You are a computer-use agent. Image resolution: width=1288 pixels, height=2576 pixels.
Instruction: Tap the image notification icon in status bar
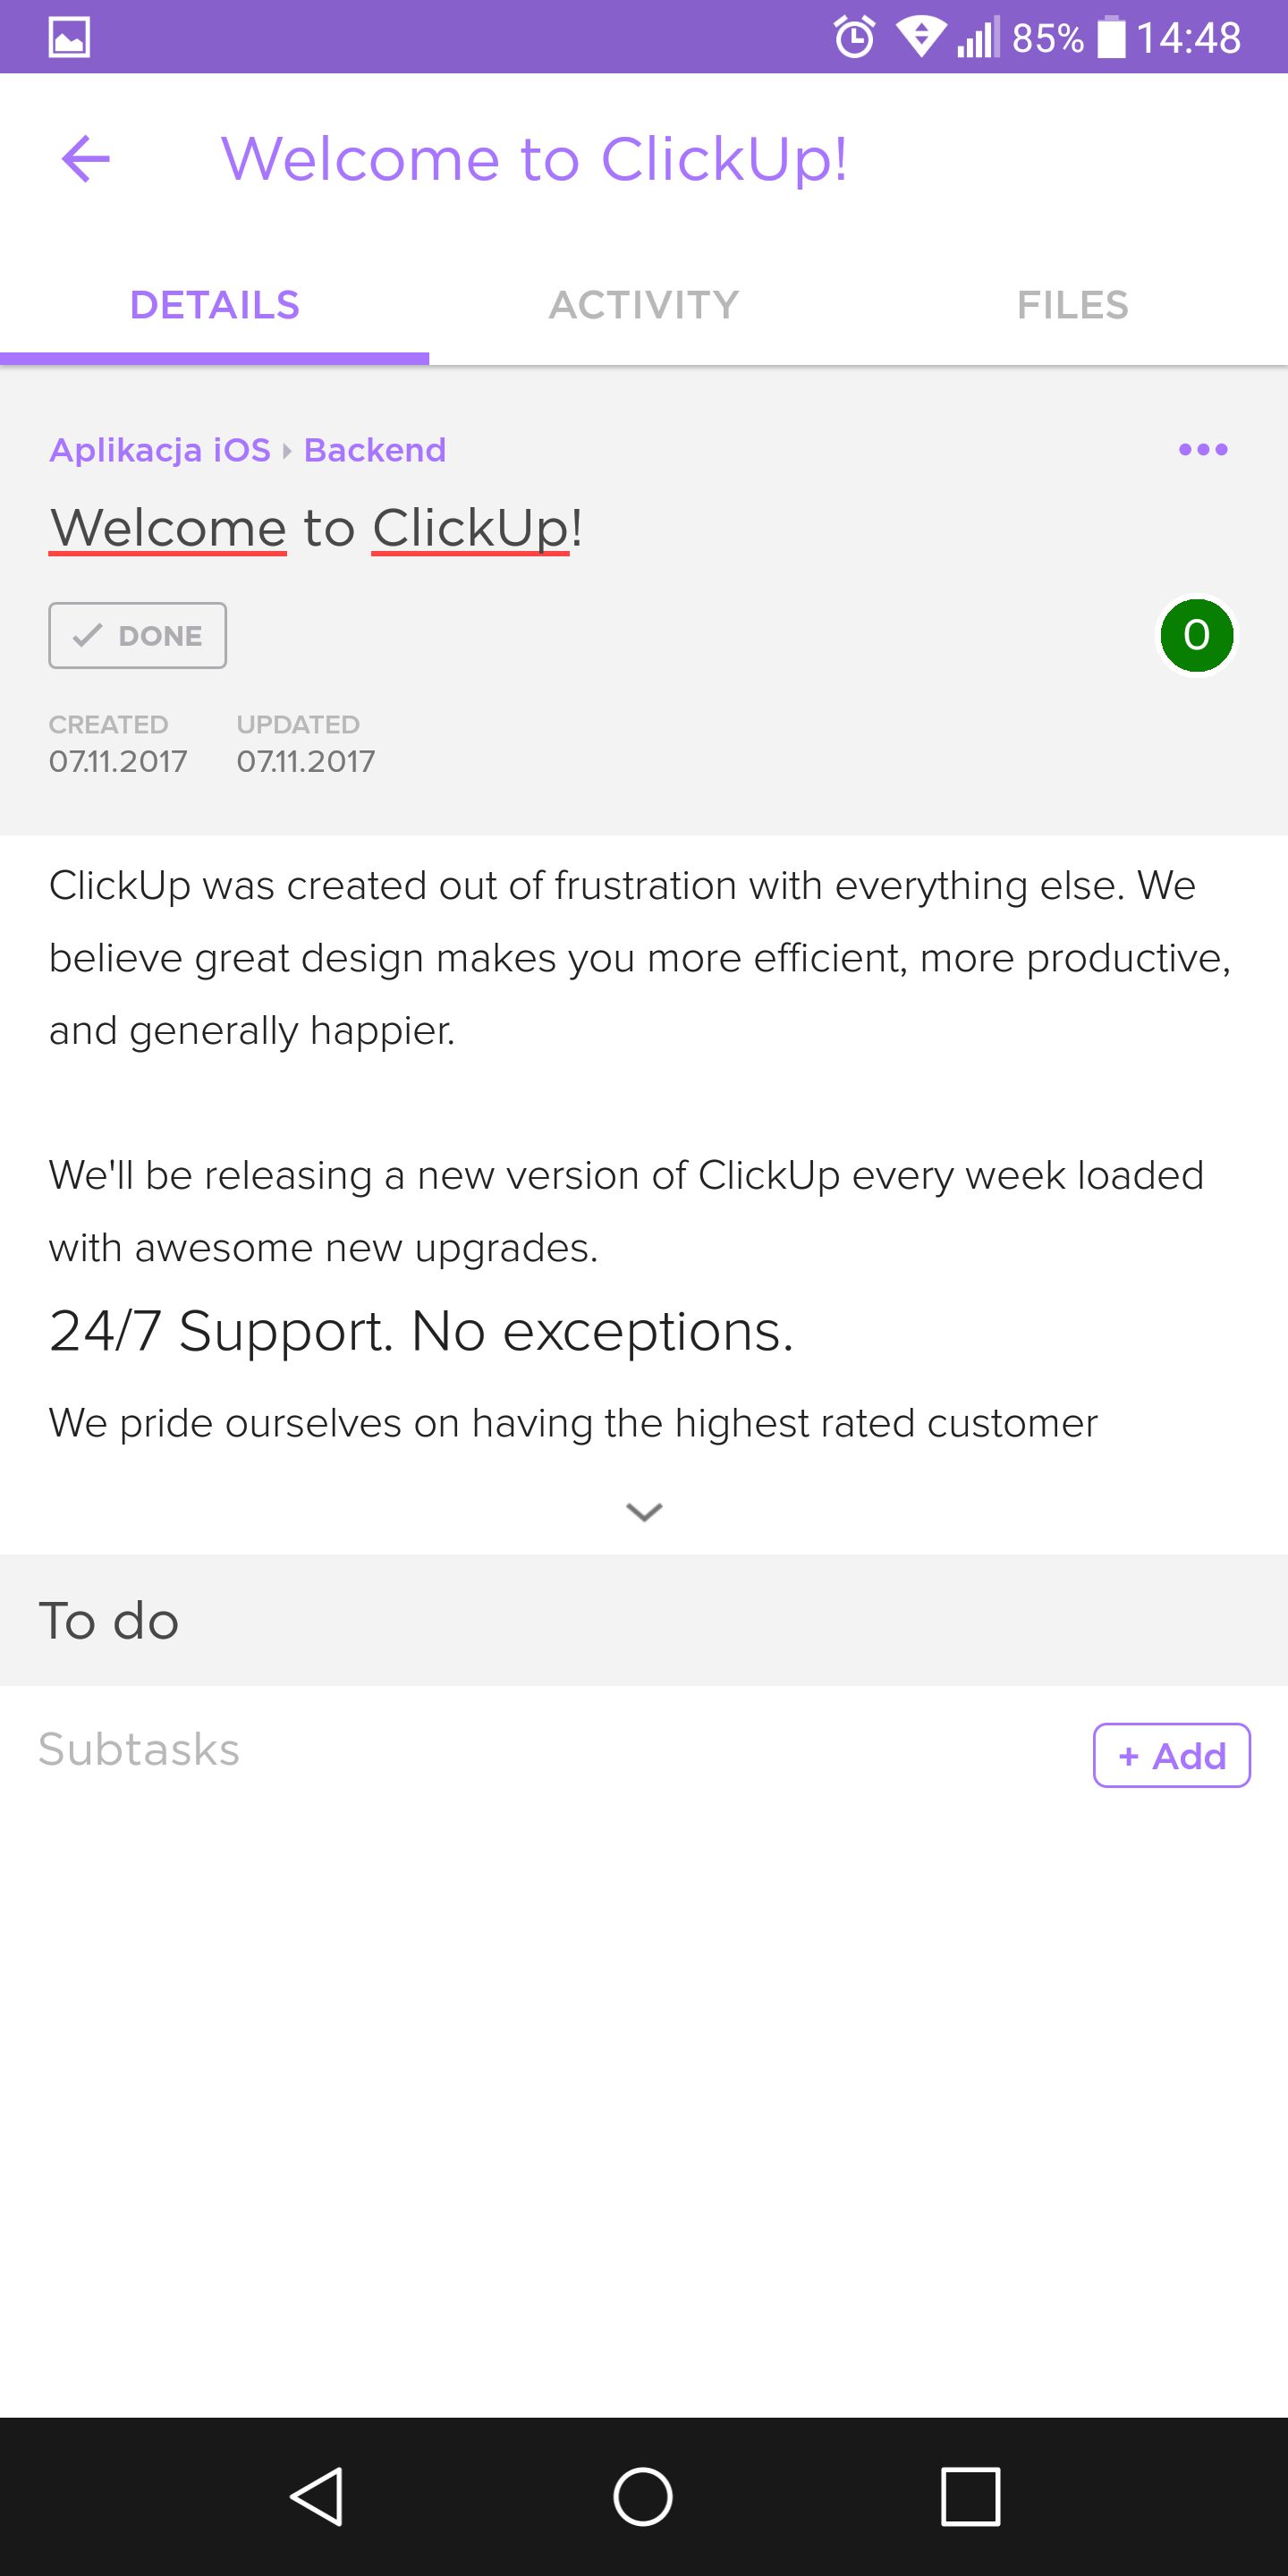[x=70, y=37]
